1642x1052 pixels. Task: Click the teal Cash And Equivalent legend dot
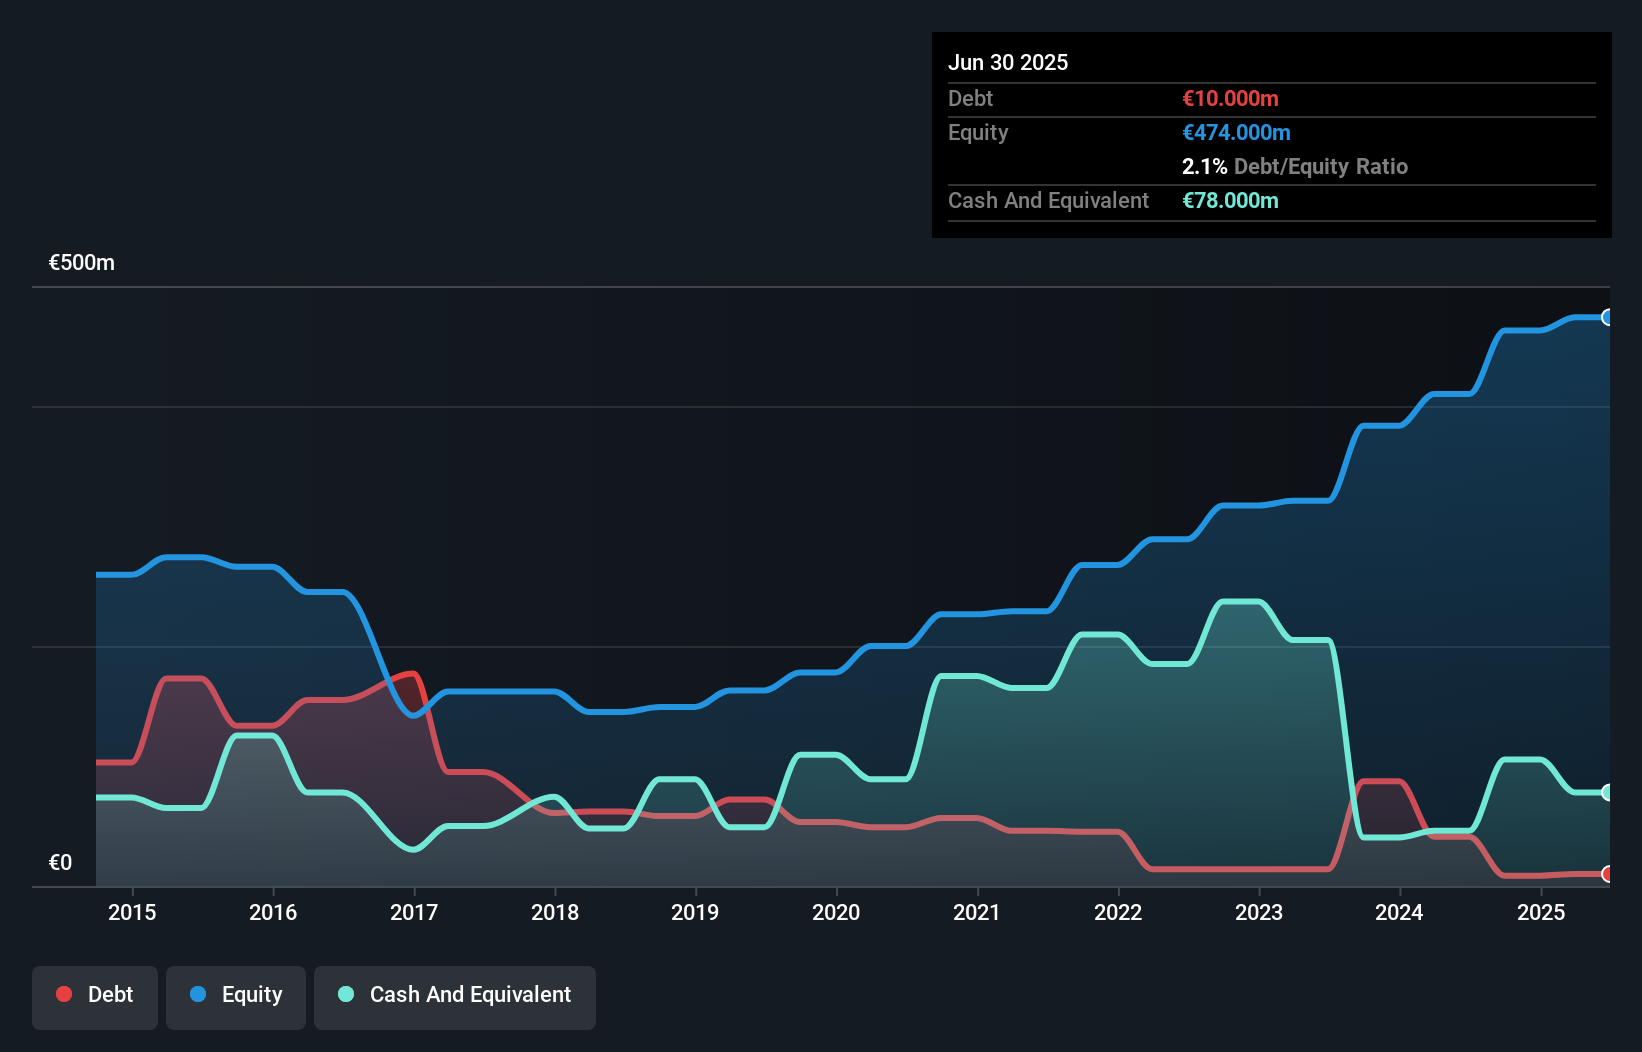tap(344, 994)
